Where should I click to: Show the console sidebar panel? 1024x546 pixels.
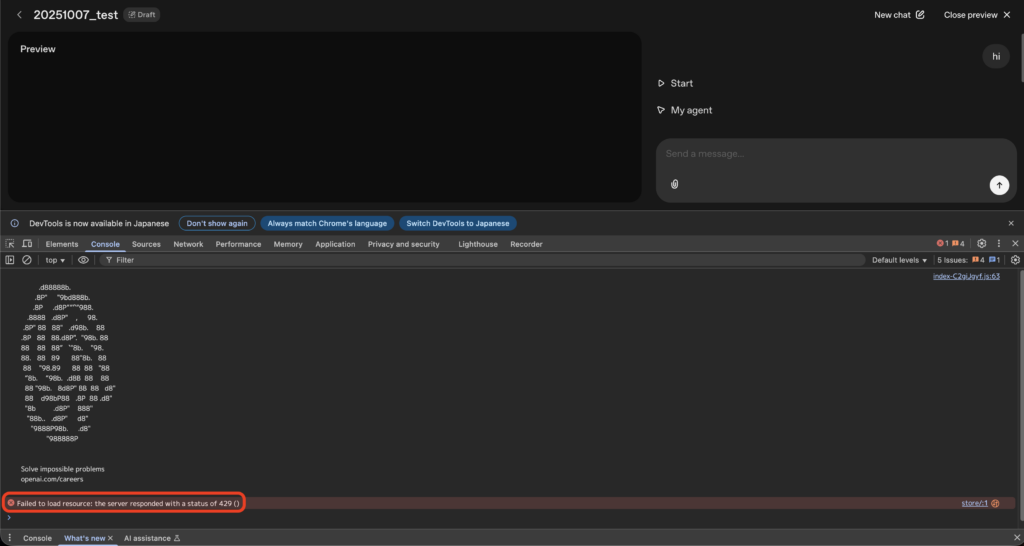(10, 260)
